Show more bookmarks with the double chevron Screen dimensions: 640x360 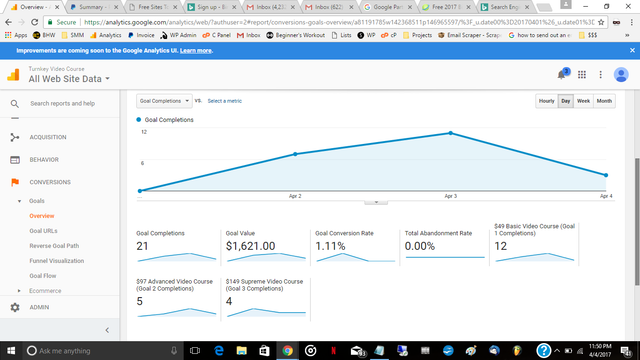627,36
